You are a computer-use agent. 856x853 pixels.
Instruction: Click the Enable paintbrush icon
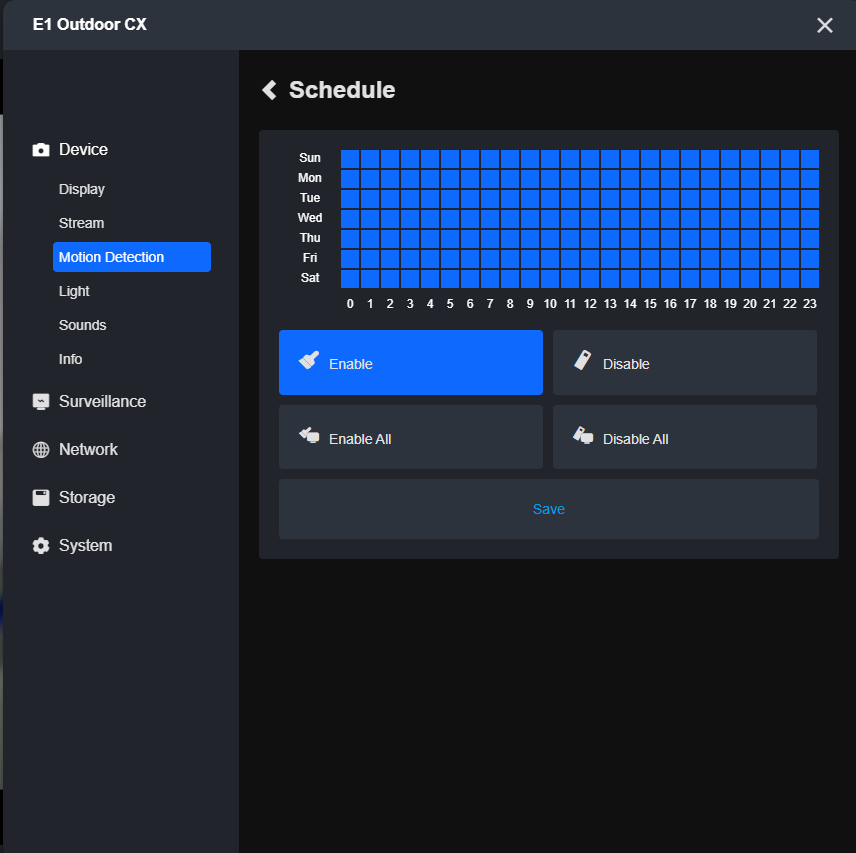[x=309, y=360]
